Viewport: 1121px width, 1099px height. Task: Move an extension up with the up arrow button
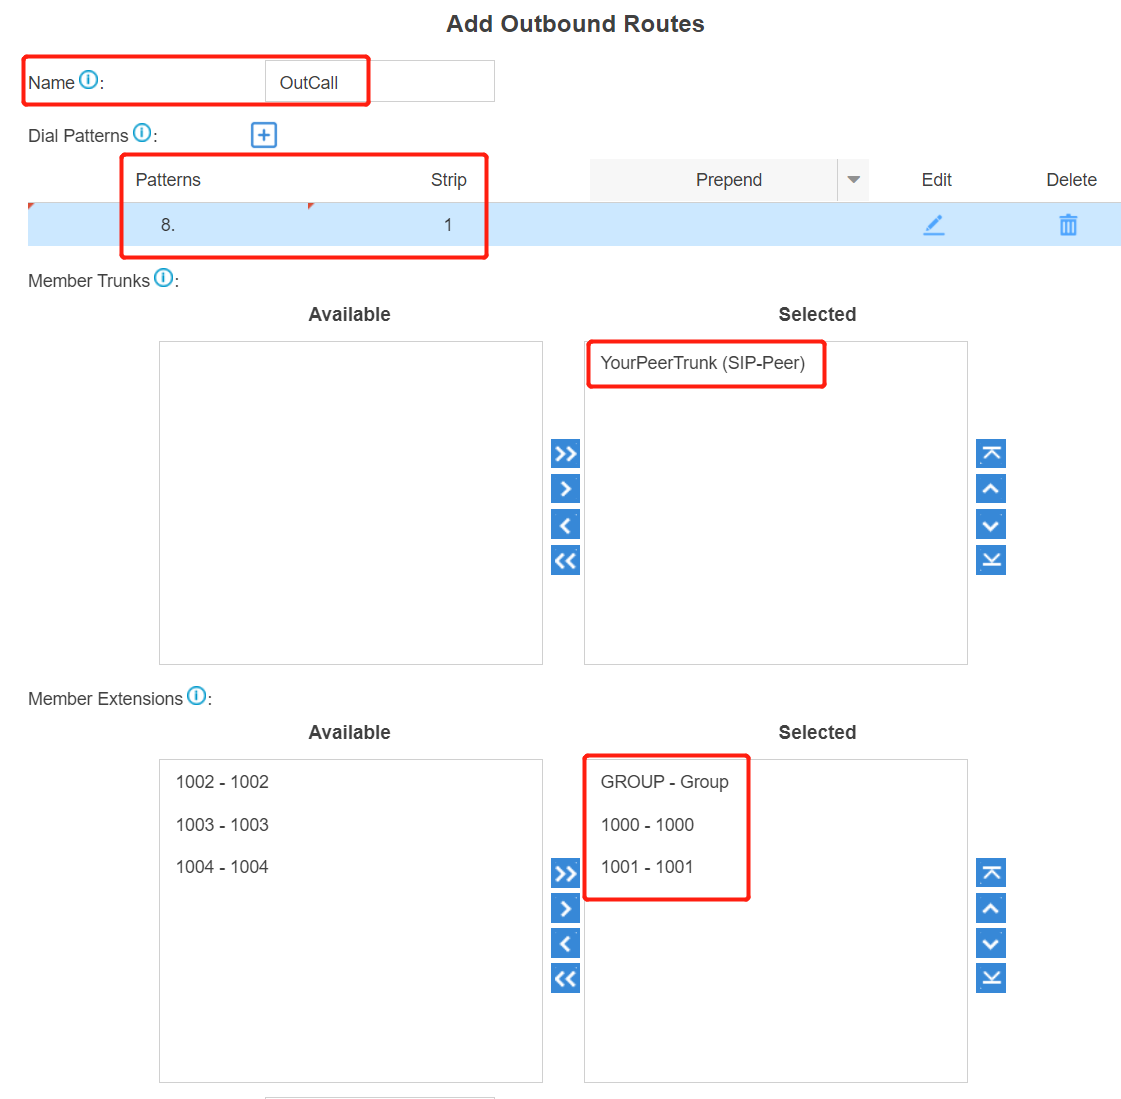click(x=990, y=908)
